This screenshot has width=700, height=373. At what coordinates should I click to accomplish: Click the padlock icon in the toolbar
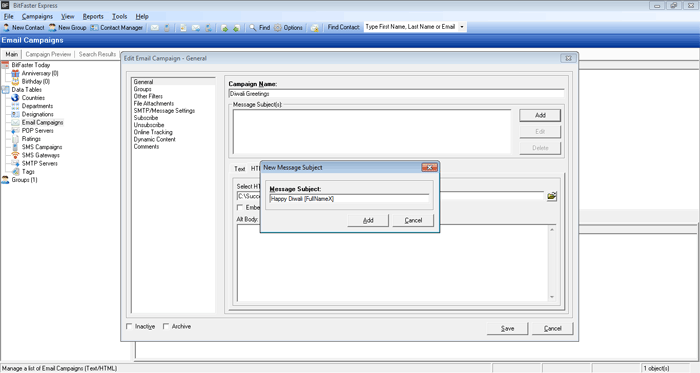315,28
